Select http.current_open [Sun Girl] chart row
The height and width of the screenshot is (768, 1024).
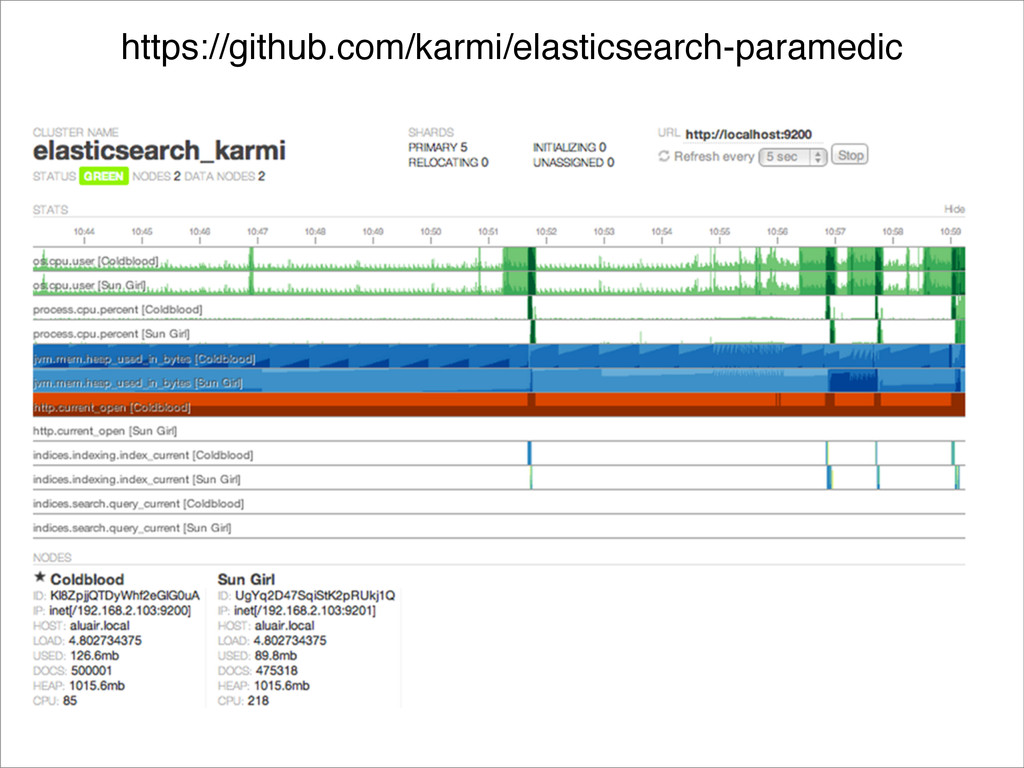coord(499,429)
